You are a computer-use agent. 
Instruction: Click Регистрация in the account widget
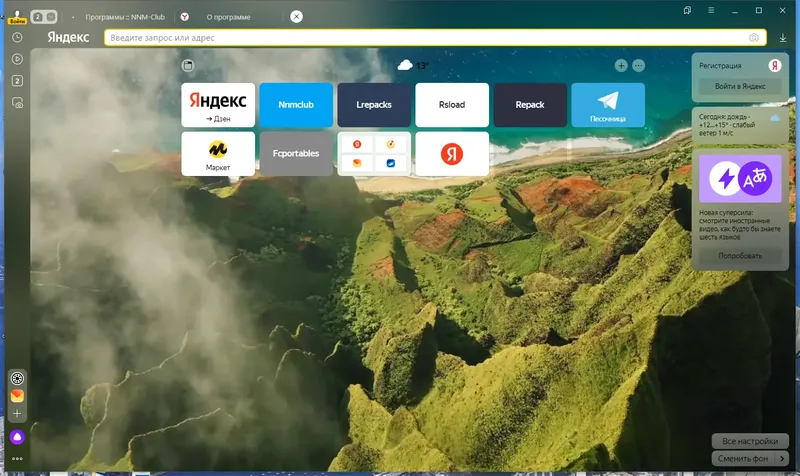coord(720,65)
